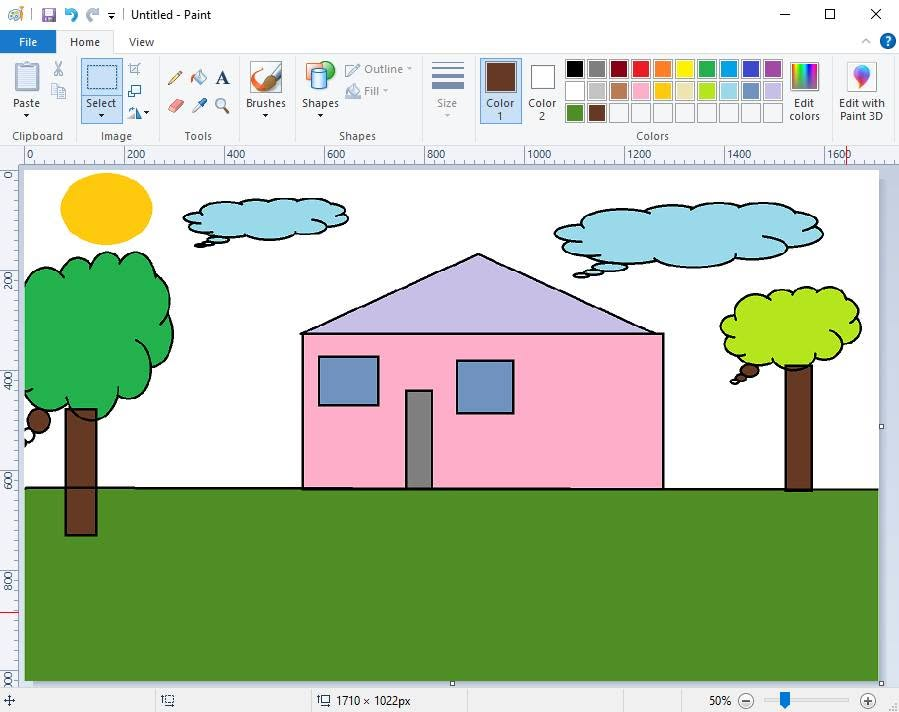The width and height of the screenshot is (899, 712).
Task: Pick the indigo blue color swatch
Action: click(x=751, y=69)
